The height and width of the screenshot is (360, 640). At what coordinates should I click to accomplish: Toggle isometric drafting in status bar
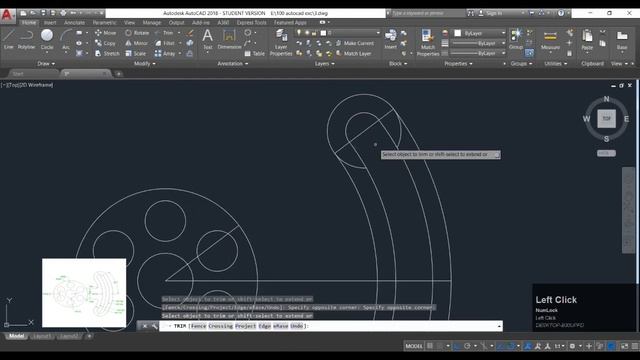pos(484,346)
